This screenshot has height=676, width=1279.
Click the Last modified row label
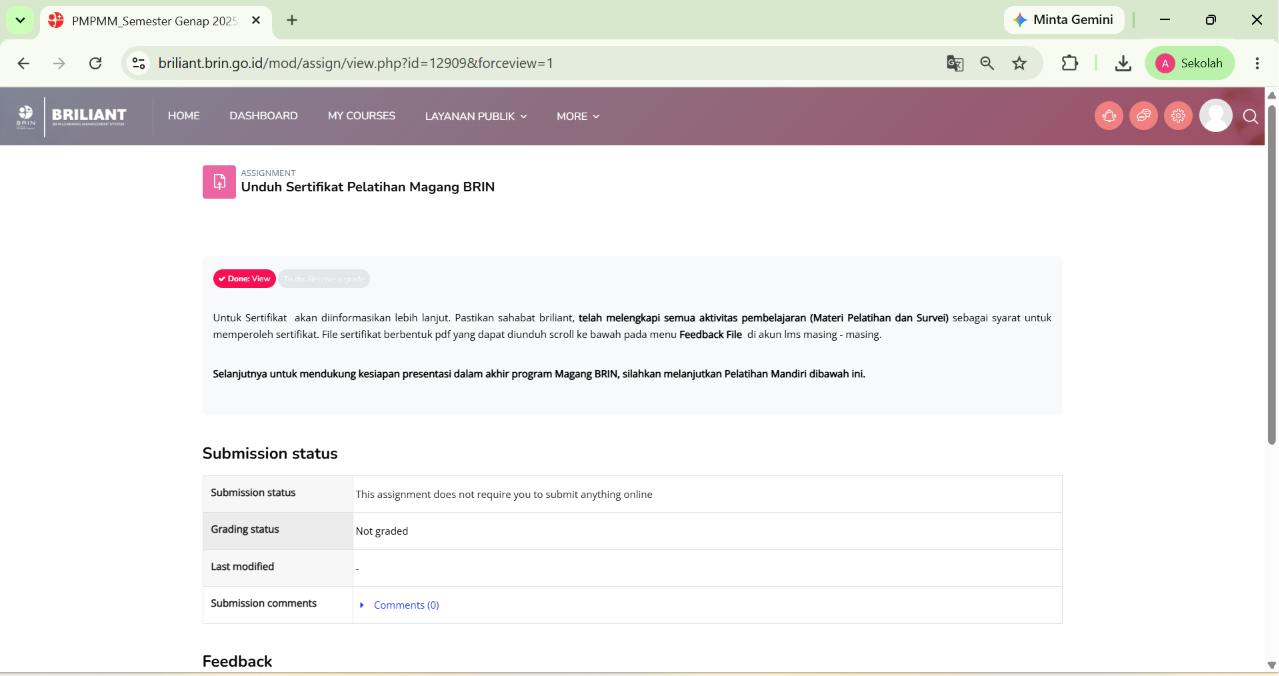(242, 566)
